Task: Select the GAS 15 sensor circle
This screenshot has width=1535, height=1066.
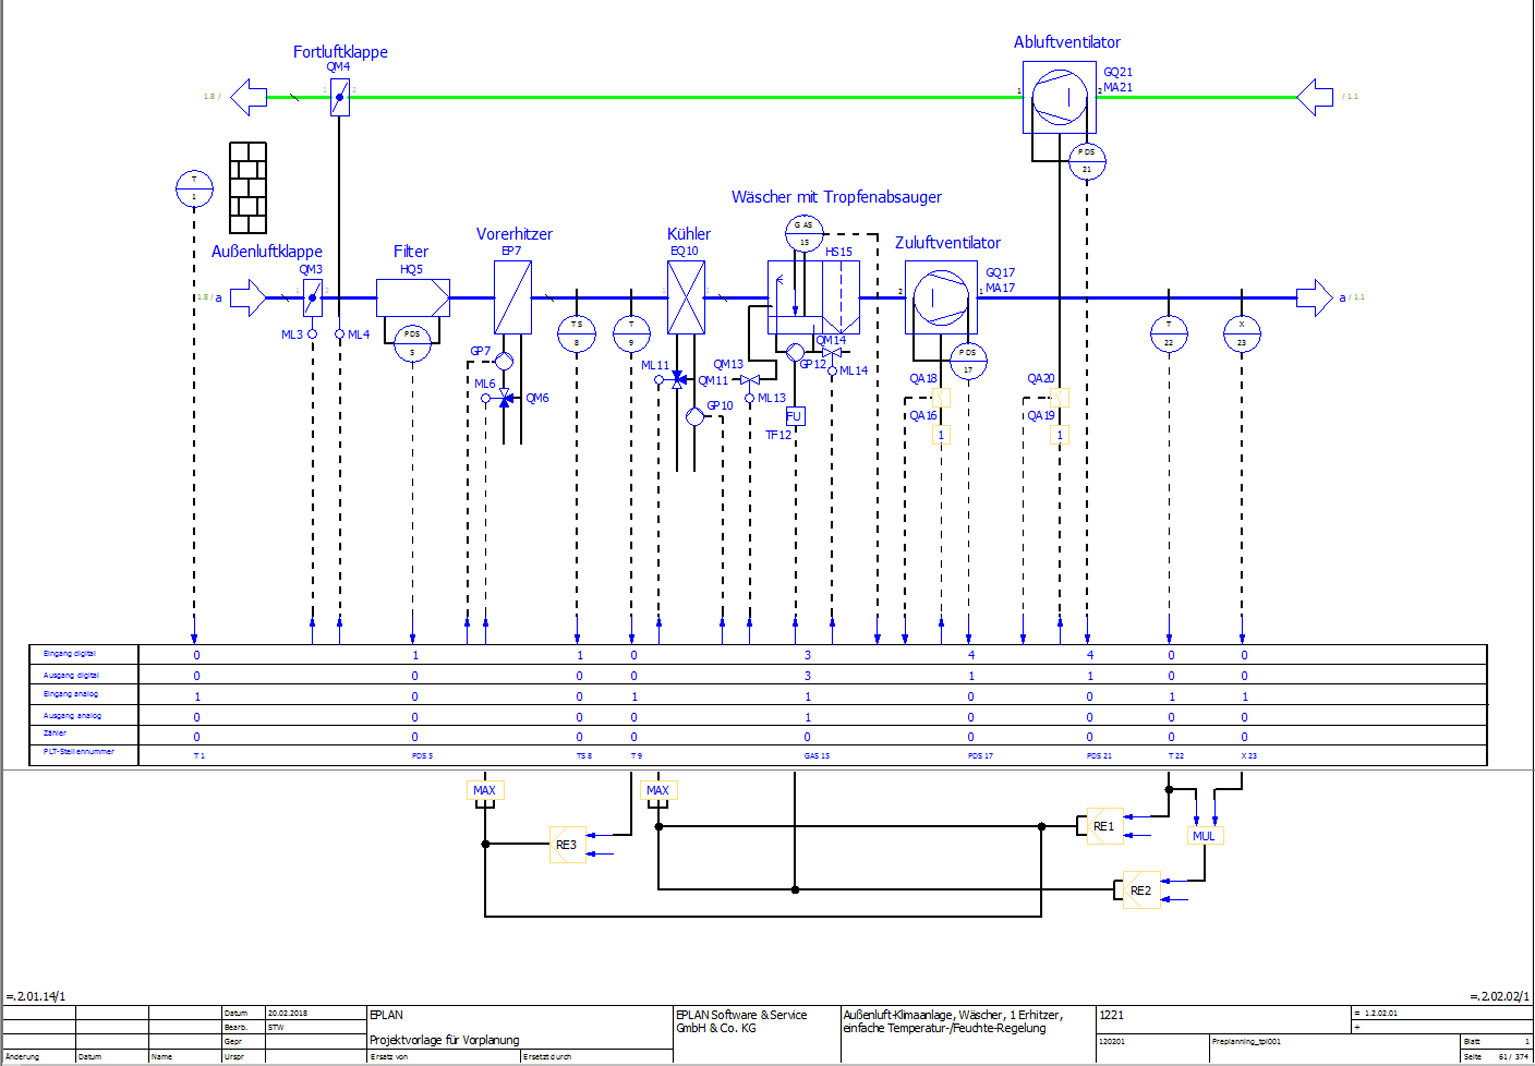Action: tap(804, 233)
